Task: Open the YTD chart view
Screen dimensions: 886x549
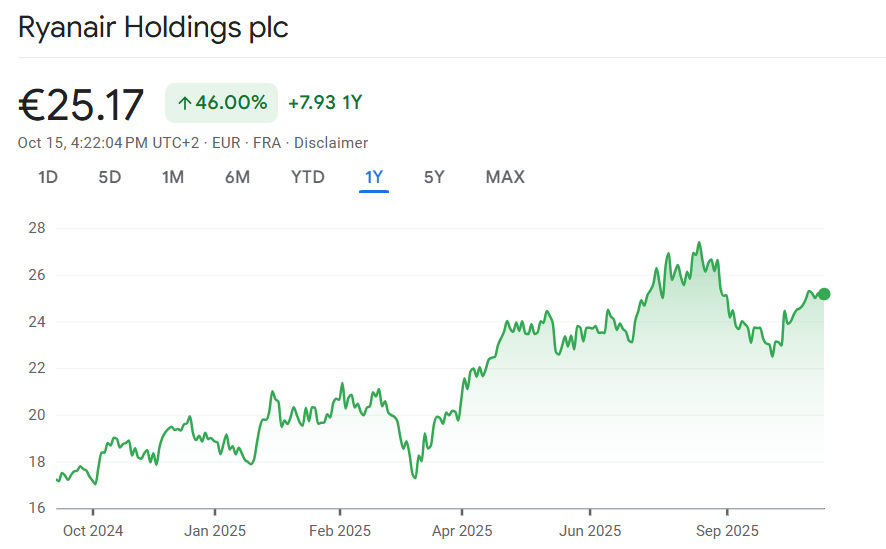Action: 308,178
